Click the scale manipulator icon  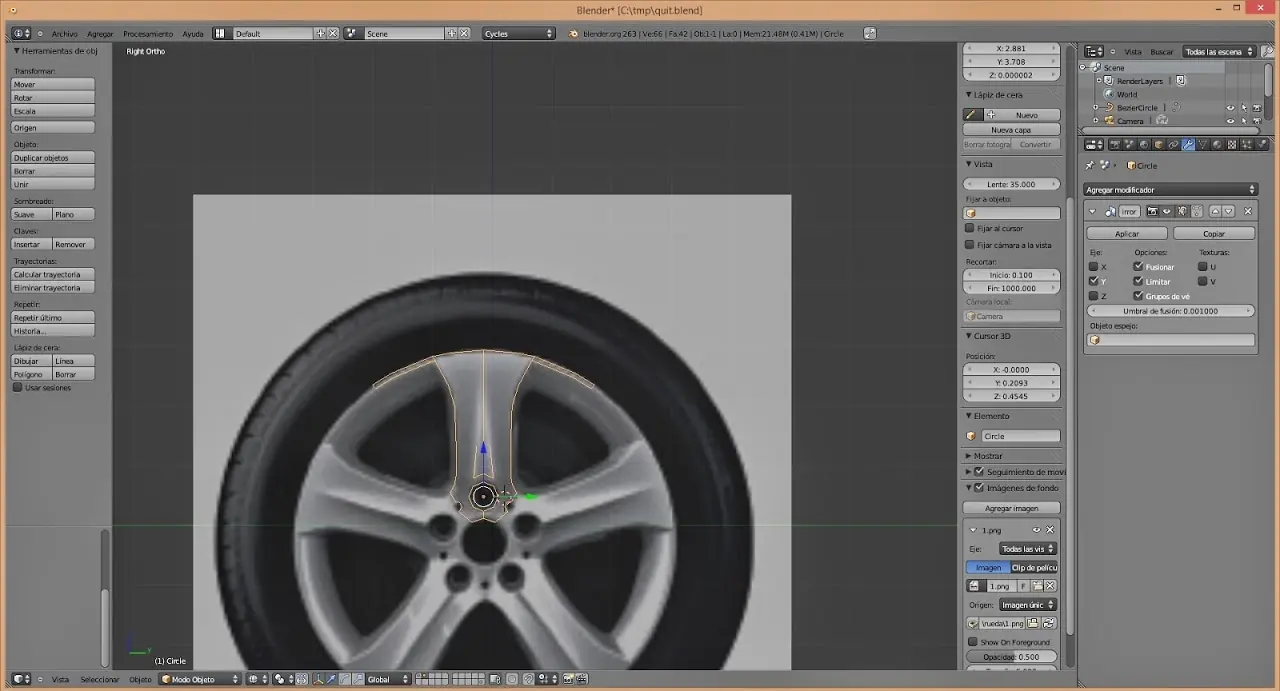(x=358, y=679)
